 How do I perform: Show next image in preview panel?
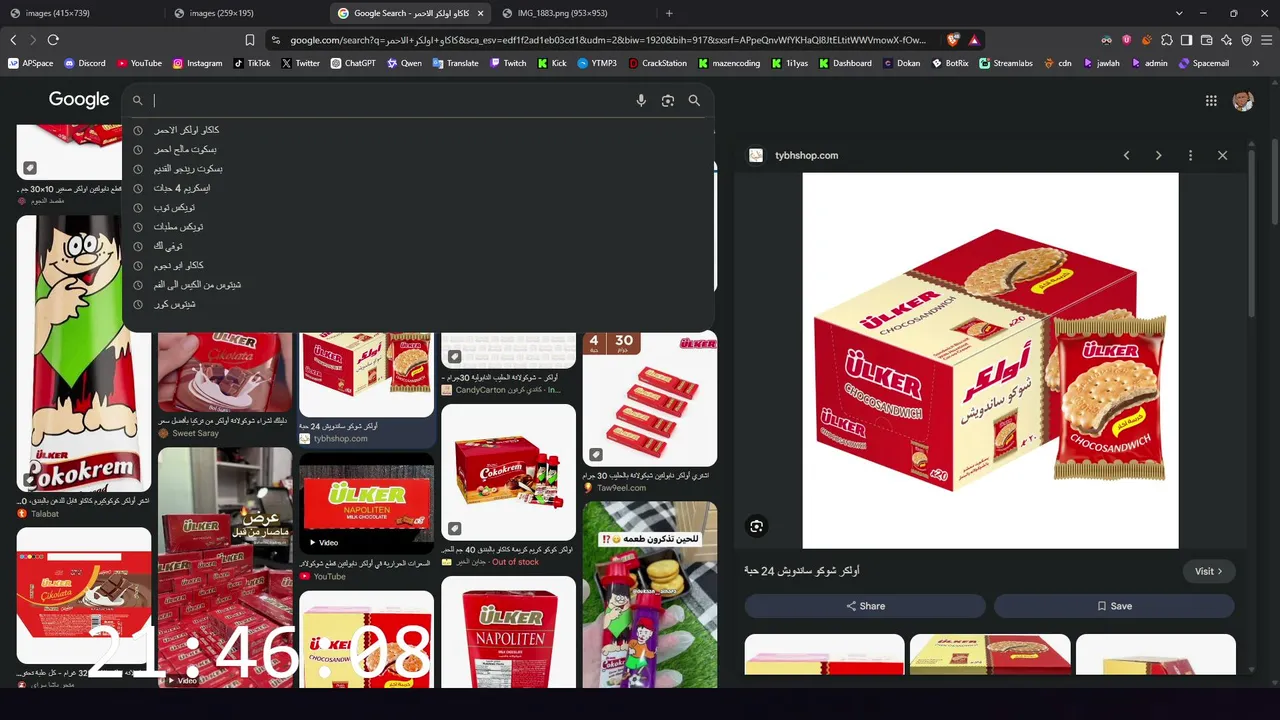[1158, 155]
